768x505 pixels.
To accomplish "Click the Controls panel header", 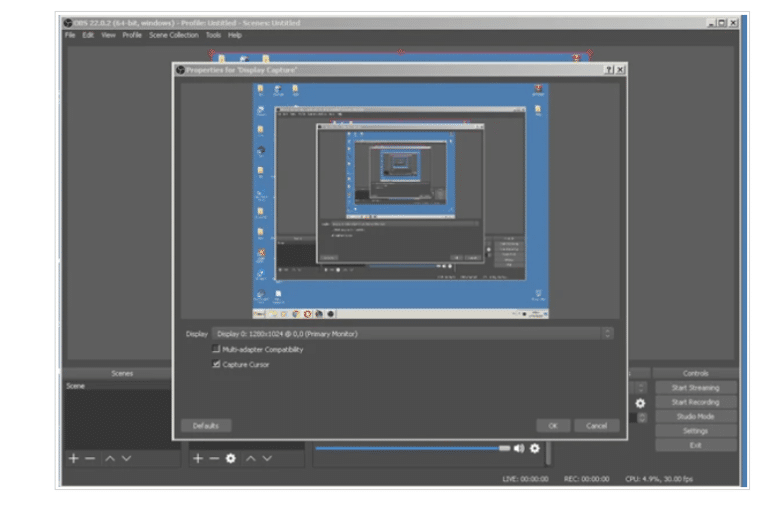I will (x=696, y=373).
